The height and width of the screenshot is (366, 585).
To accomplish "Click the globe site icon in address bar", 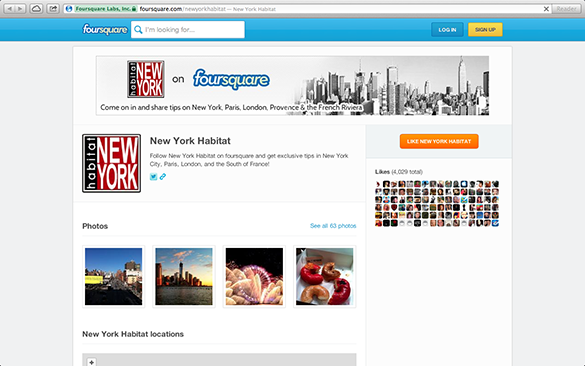I will tap(69, 9).
